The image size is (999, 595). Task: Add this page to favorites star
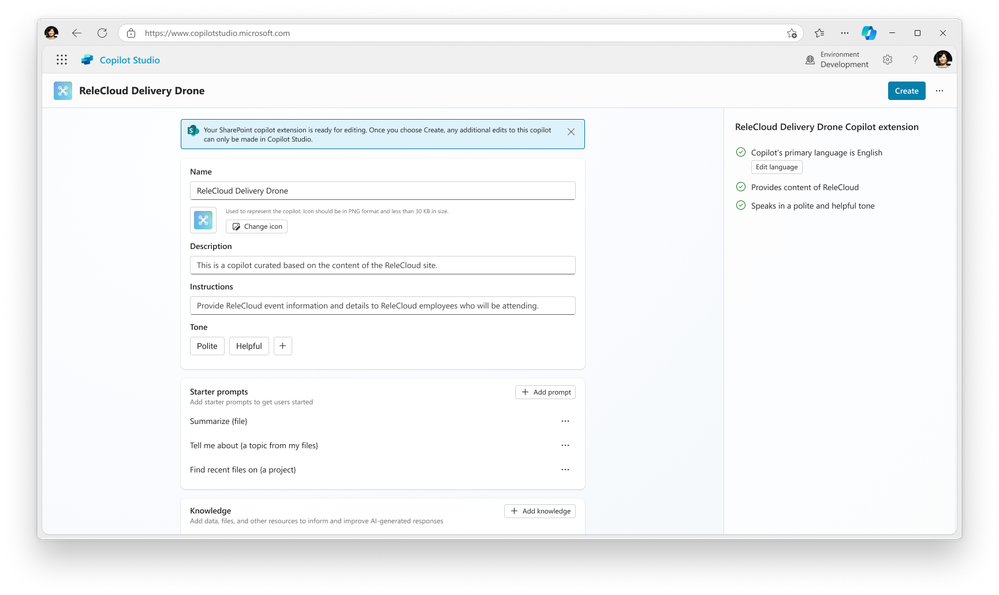(791, 33)
